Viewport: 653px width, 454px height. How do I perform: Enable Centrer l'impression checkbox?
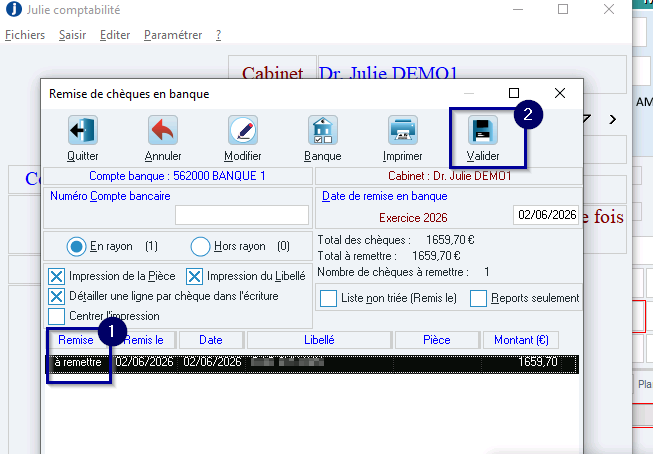56,316
